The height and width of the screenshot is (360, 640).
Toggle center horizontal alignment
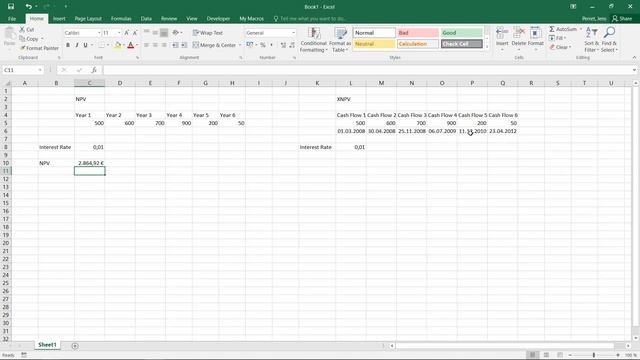tap(155, 45)
